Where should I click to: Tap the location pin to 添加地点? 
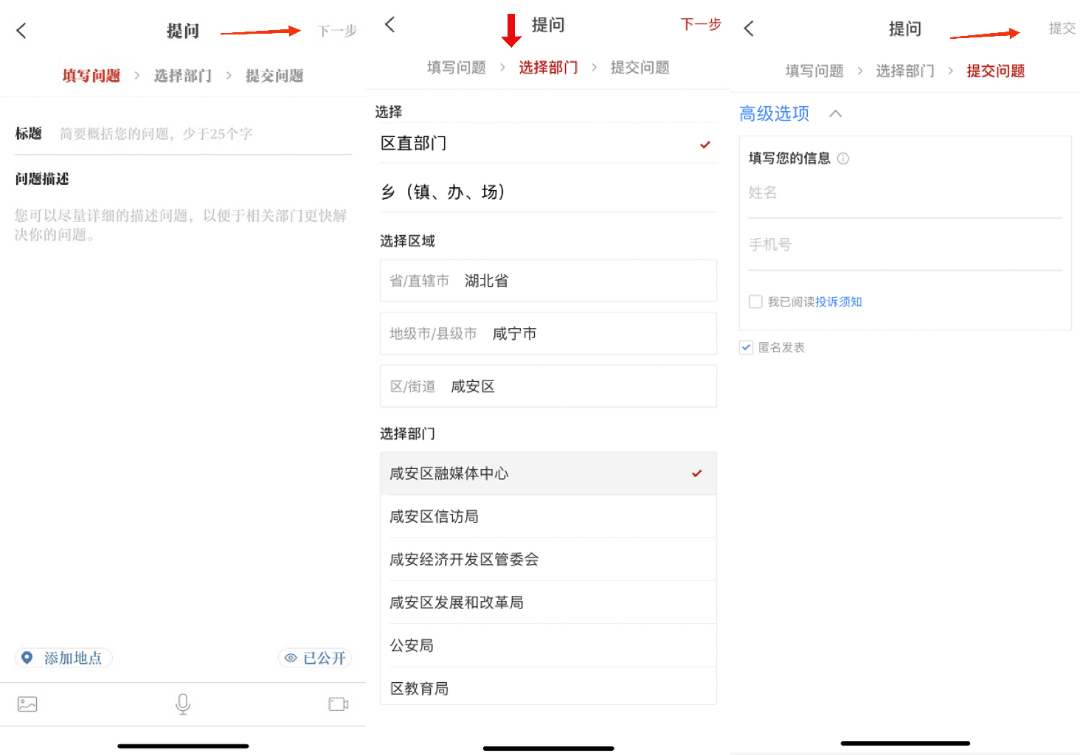coord(27,658)
